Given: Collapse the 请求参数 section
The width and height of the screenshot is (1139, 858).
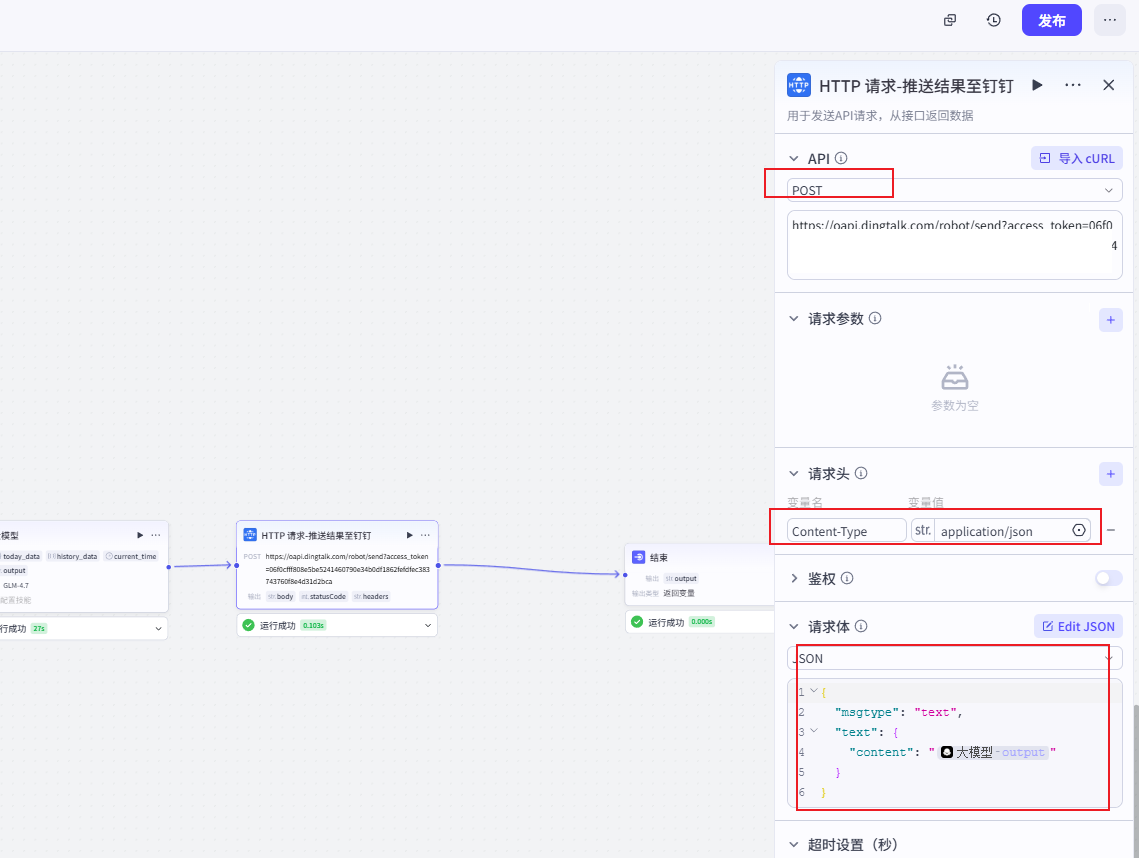Looking at the screenshot, I should click(x=794, y=318).
